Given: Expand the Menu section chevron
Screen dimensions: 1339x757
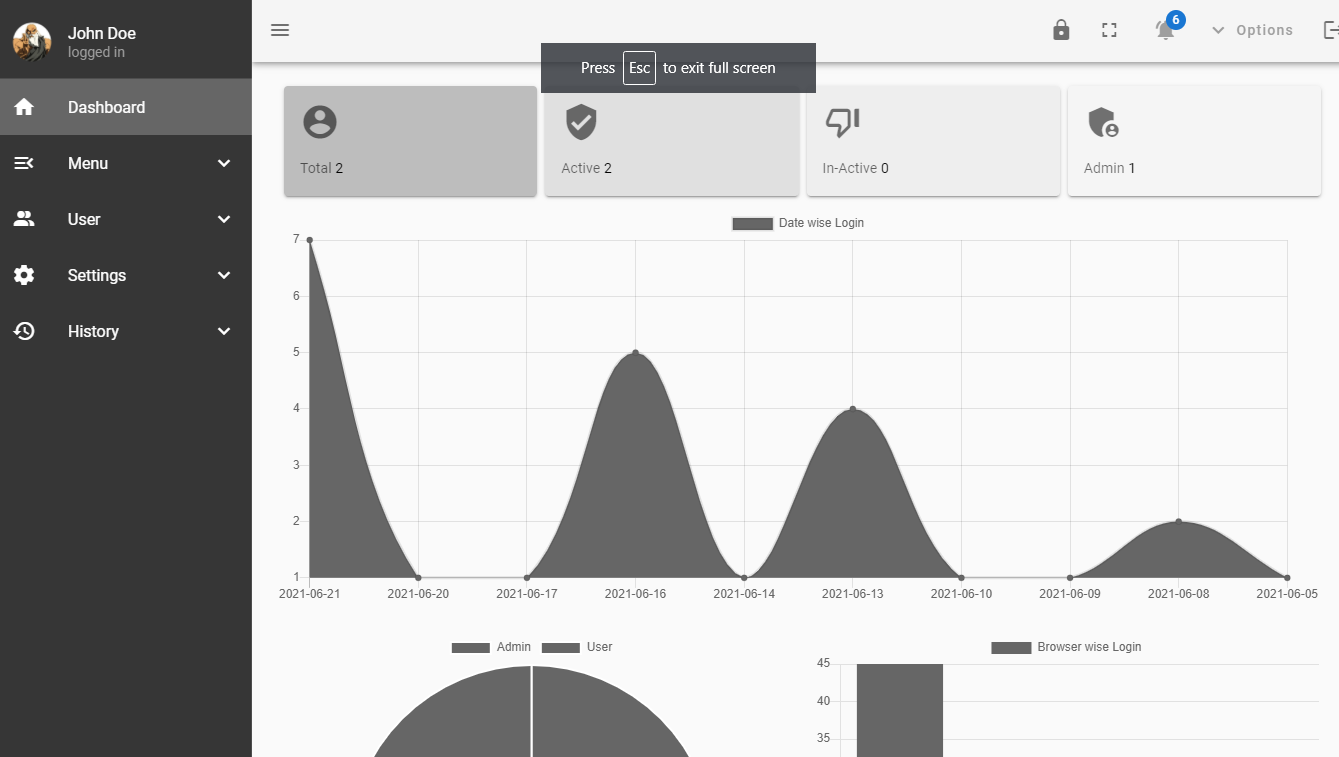Looking at the screenshot, I should [224, 163].
